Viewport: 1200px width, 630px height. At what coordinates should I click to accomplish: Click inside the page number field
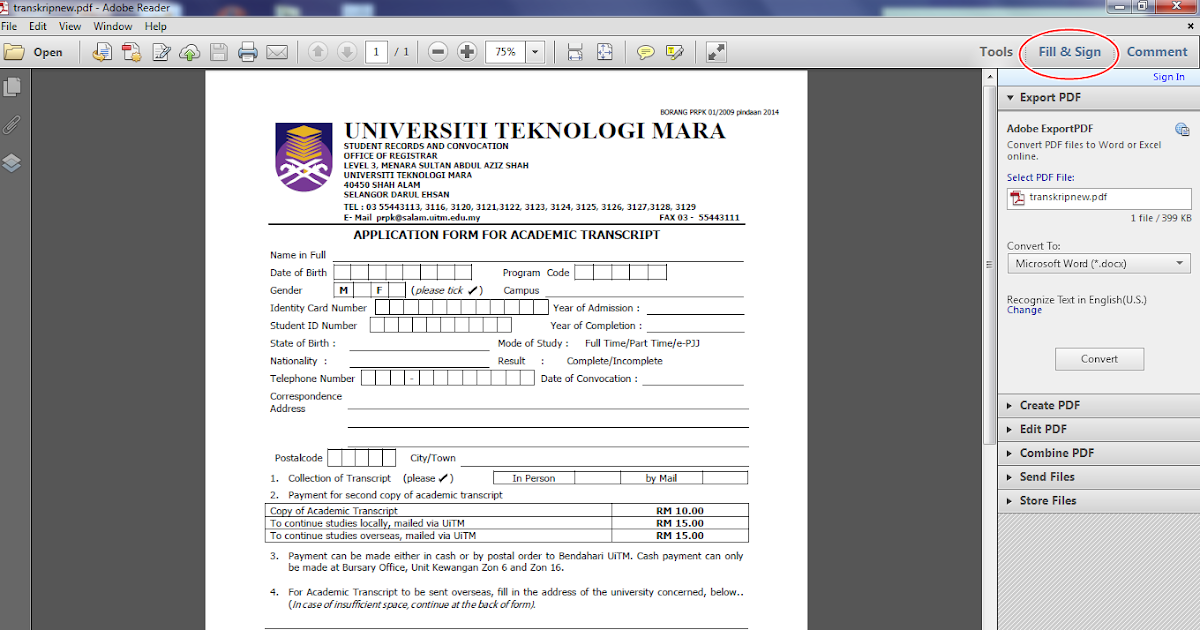coord(377,51)
